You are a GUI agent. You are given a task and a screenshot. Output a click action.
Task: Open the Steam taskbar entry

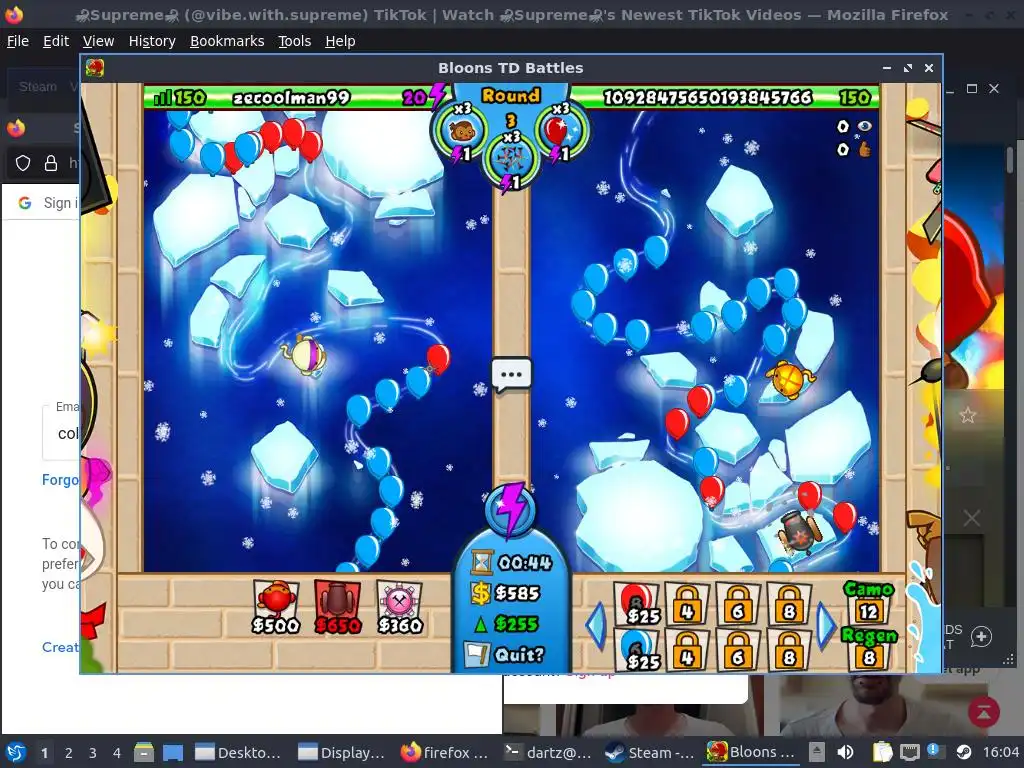649,752
